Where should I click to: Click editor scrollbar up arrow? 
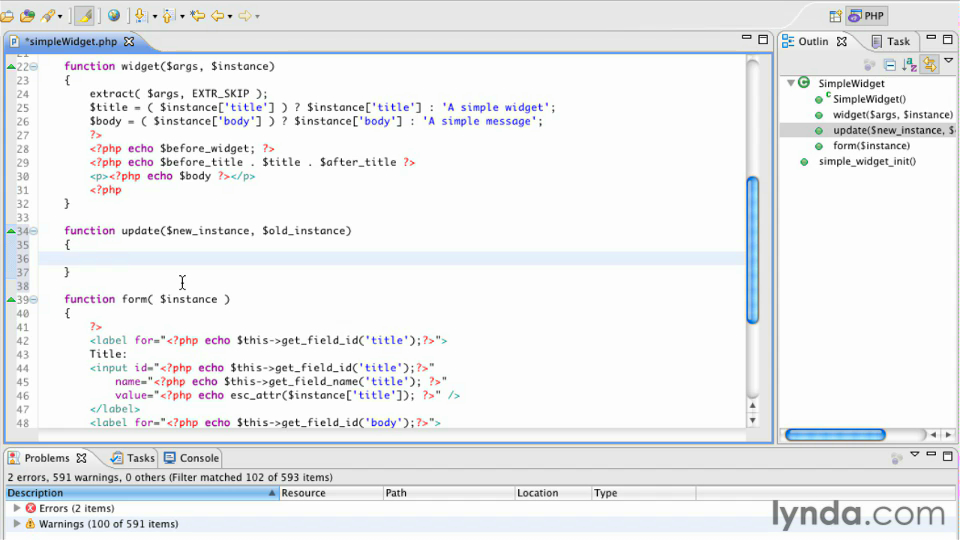point(752,405)
